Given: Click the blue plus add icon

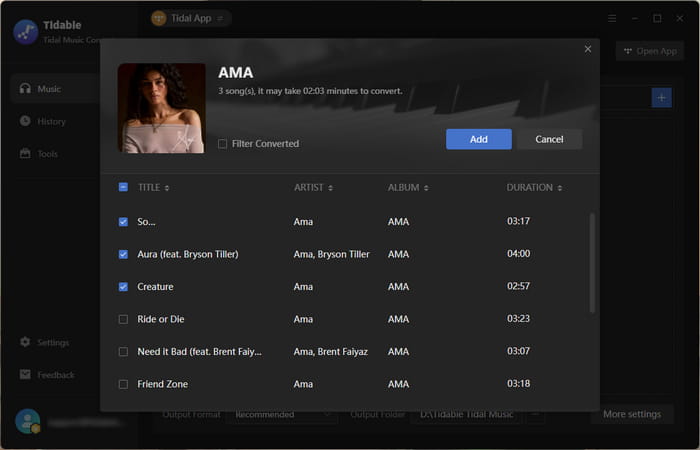Looking at the screenshot, I should pyautogui.click(x=662, y=97).
